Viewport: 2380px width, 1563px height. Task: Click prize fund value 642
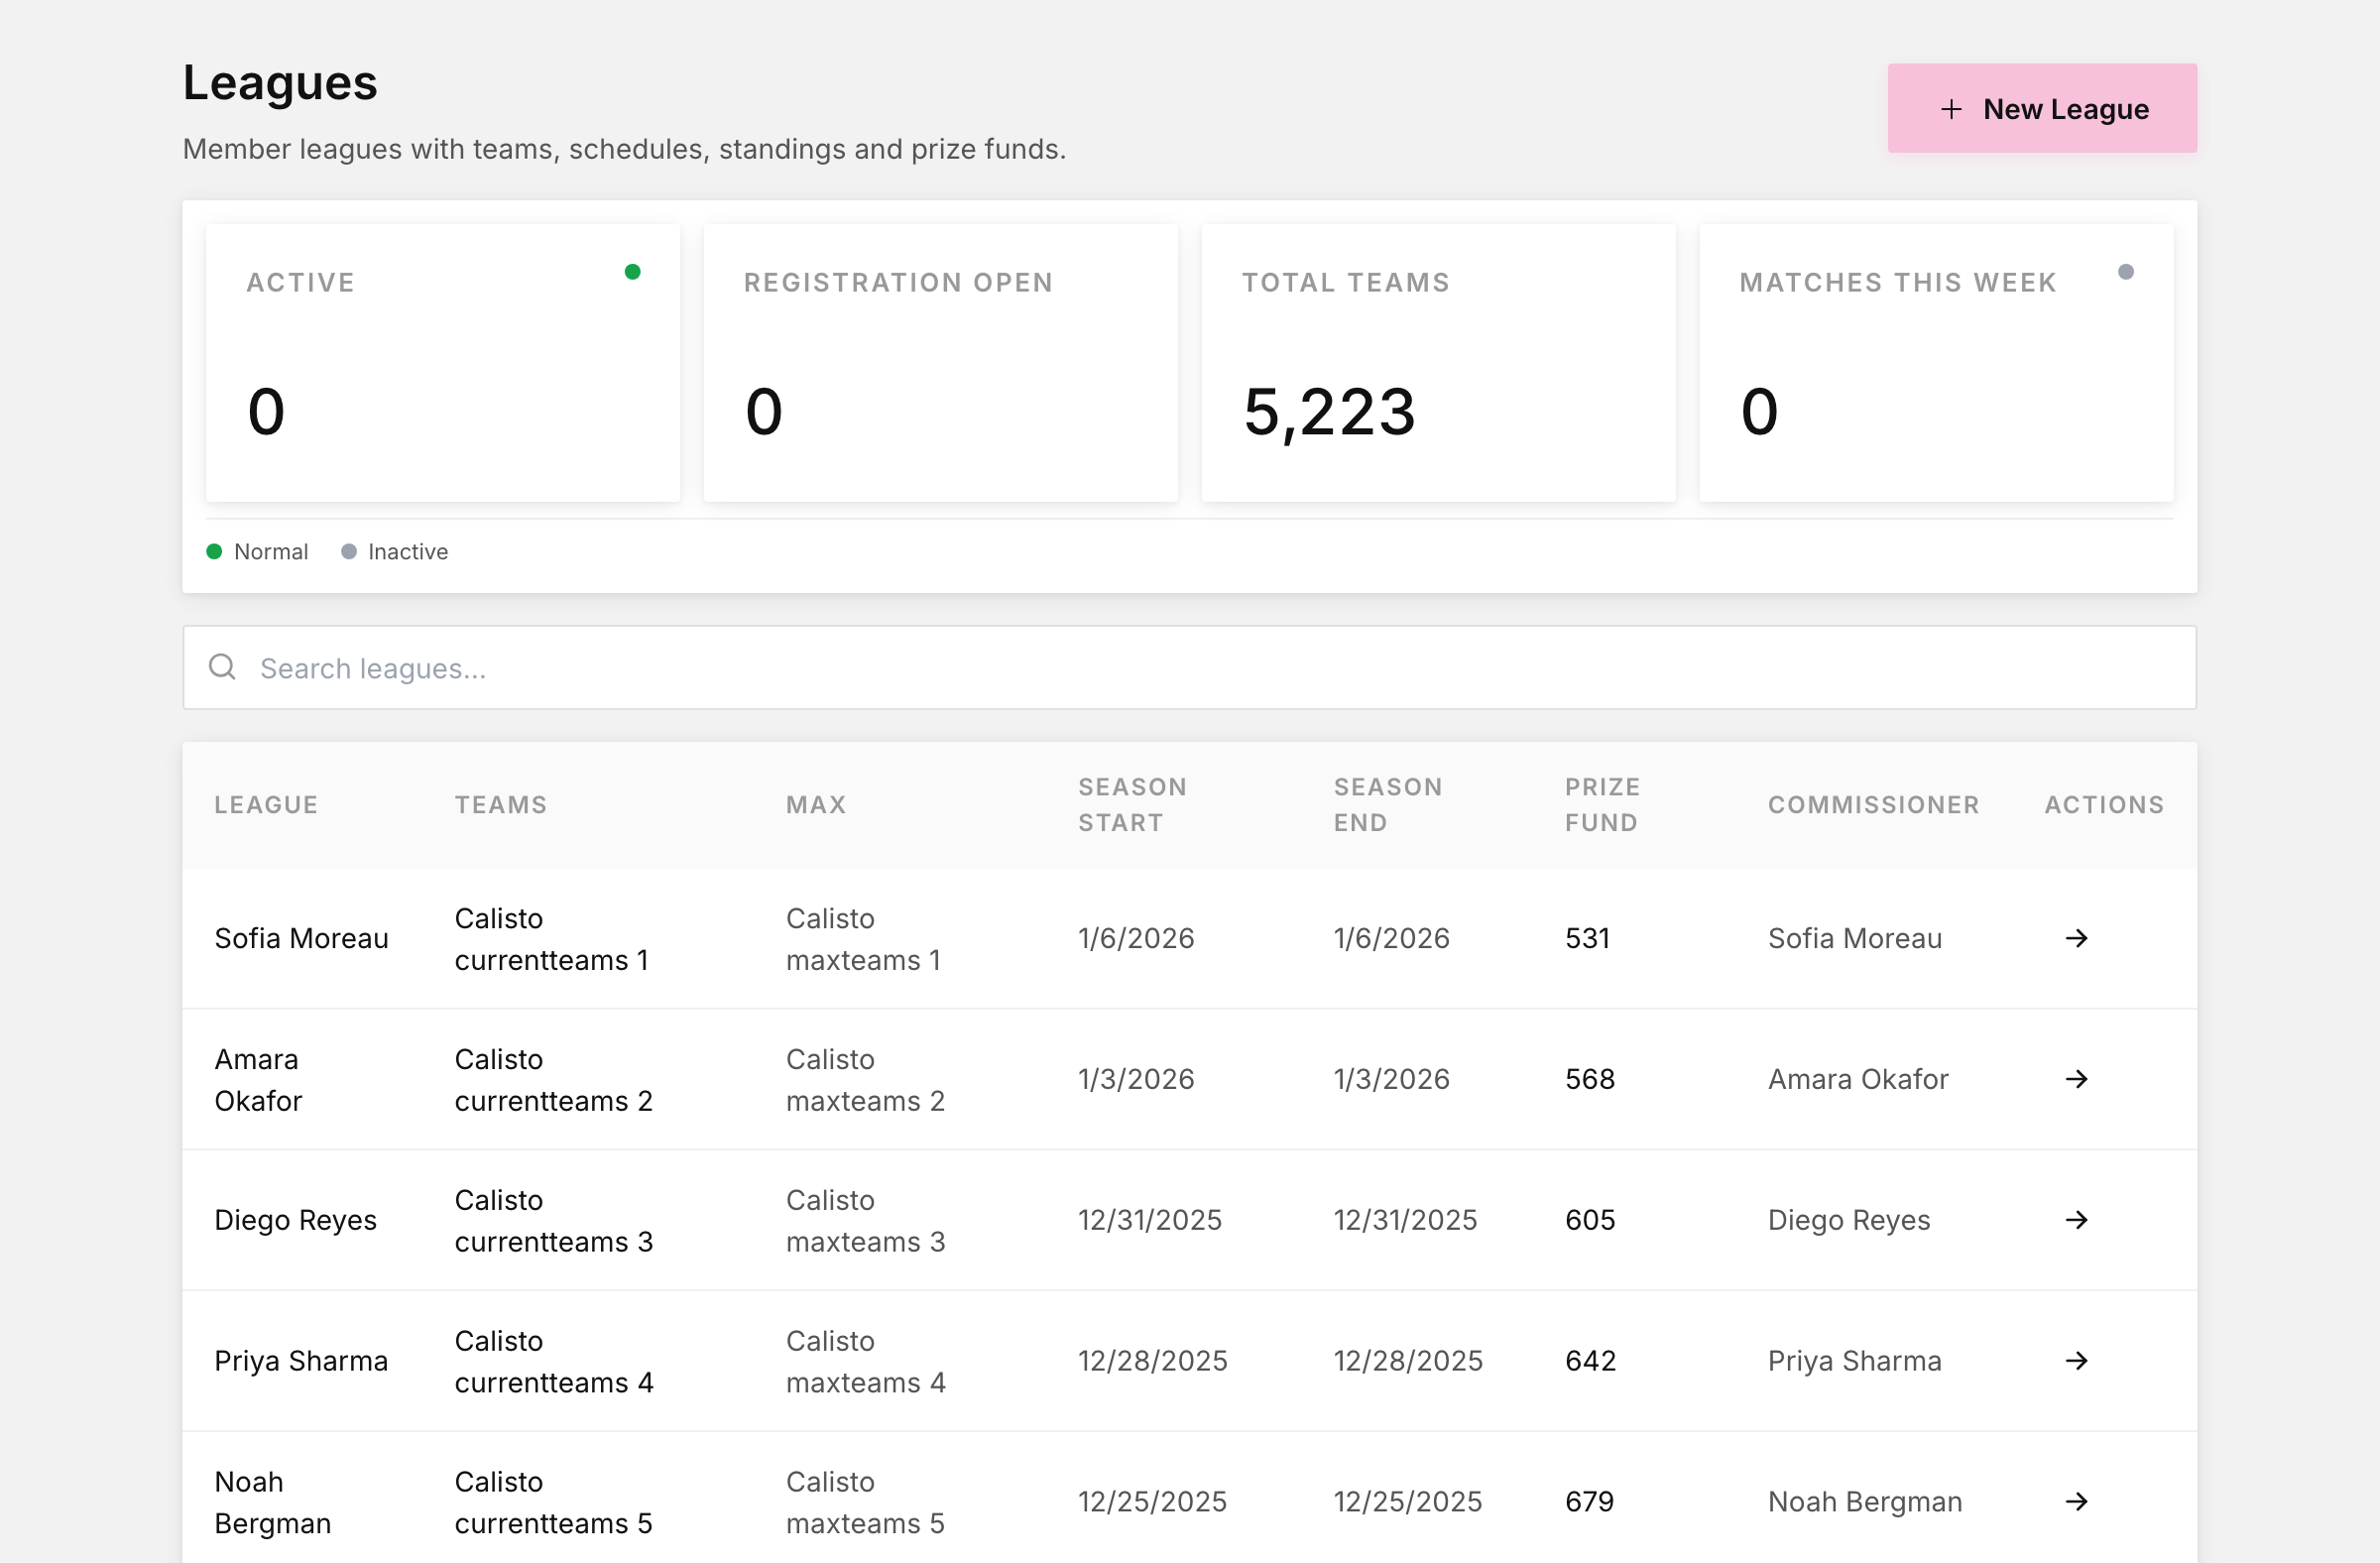[x=1590, y=1361]
